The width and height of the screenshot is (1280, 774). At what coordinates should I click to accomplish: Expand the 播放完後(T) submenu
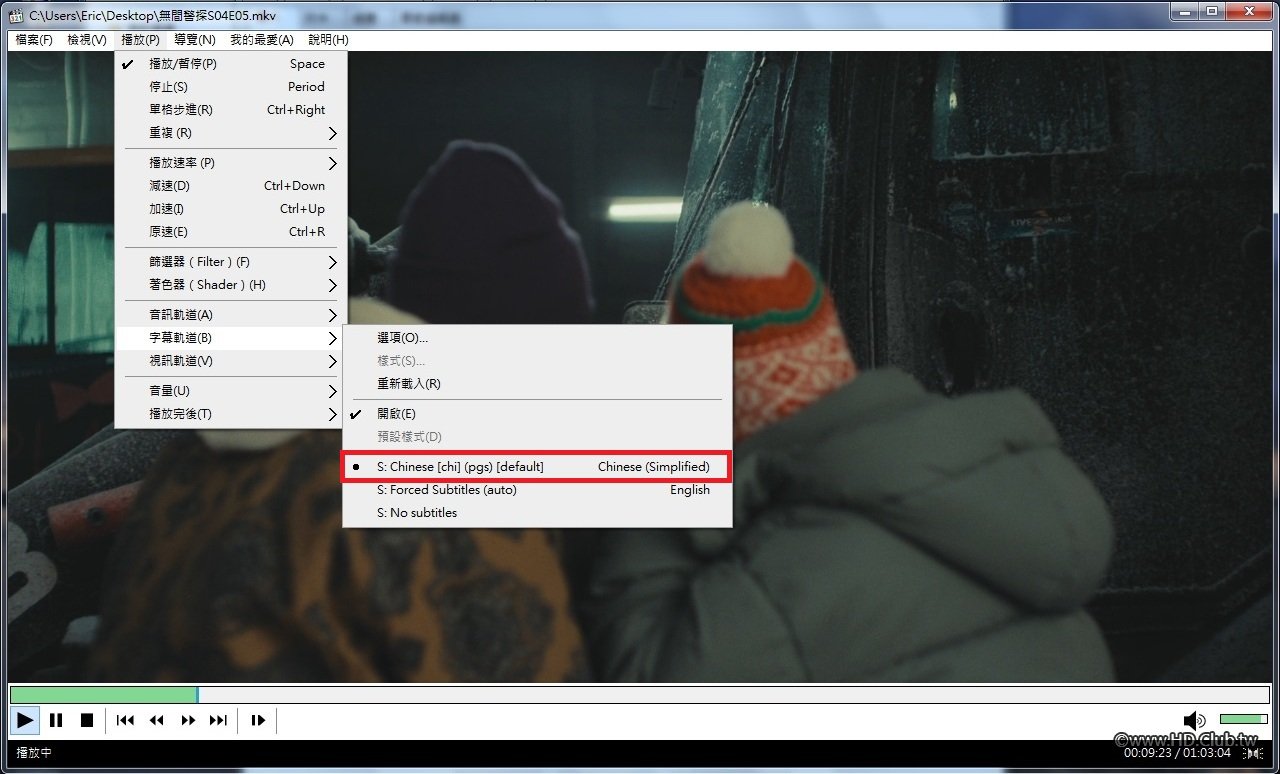(x=231, y=414)
